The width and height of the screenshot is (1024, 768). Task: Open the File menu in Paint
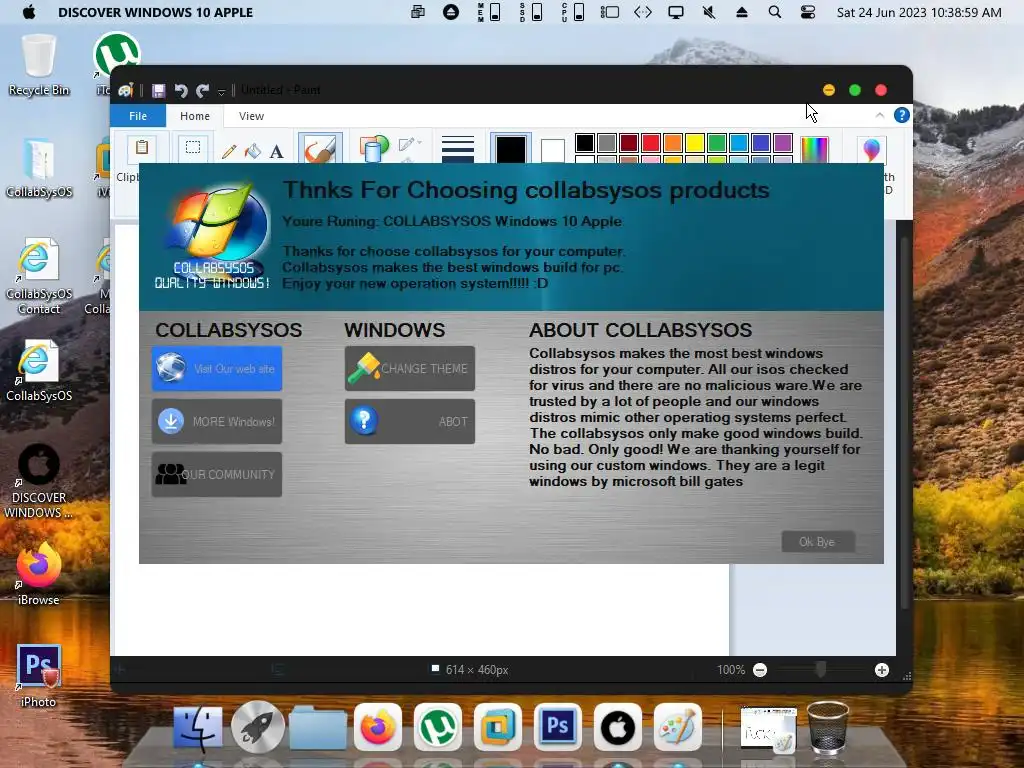(x=138, y=116)
